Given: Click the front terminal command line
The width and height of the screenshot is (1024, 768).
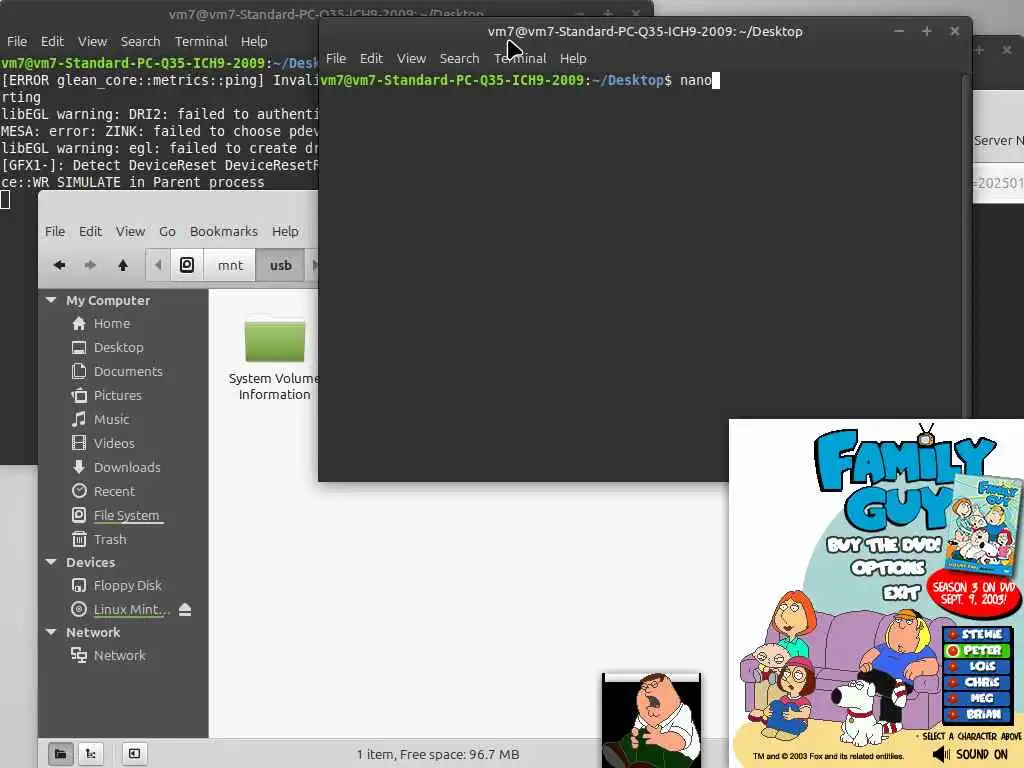Looking at the screenshot, I should [x=519, y=80].
